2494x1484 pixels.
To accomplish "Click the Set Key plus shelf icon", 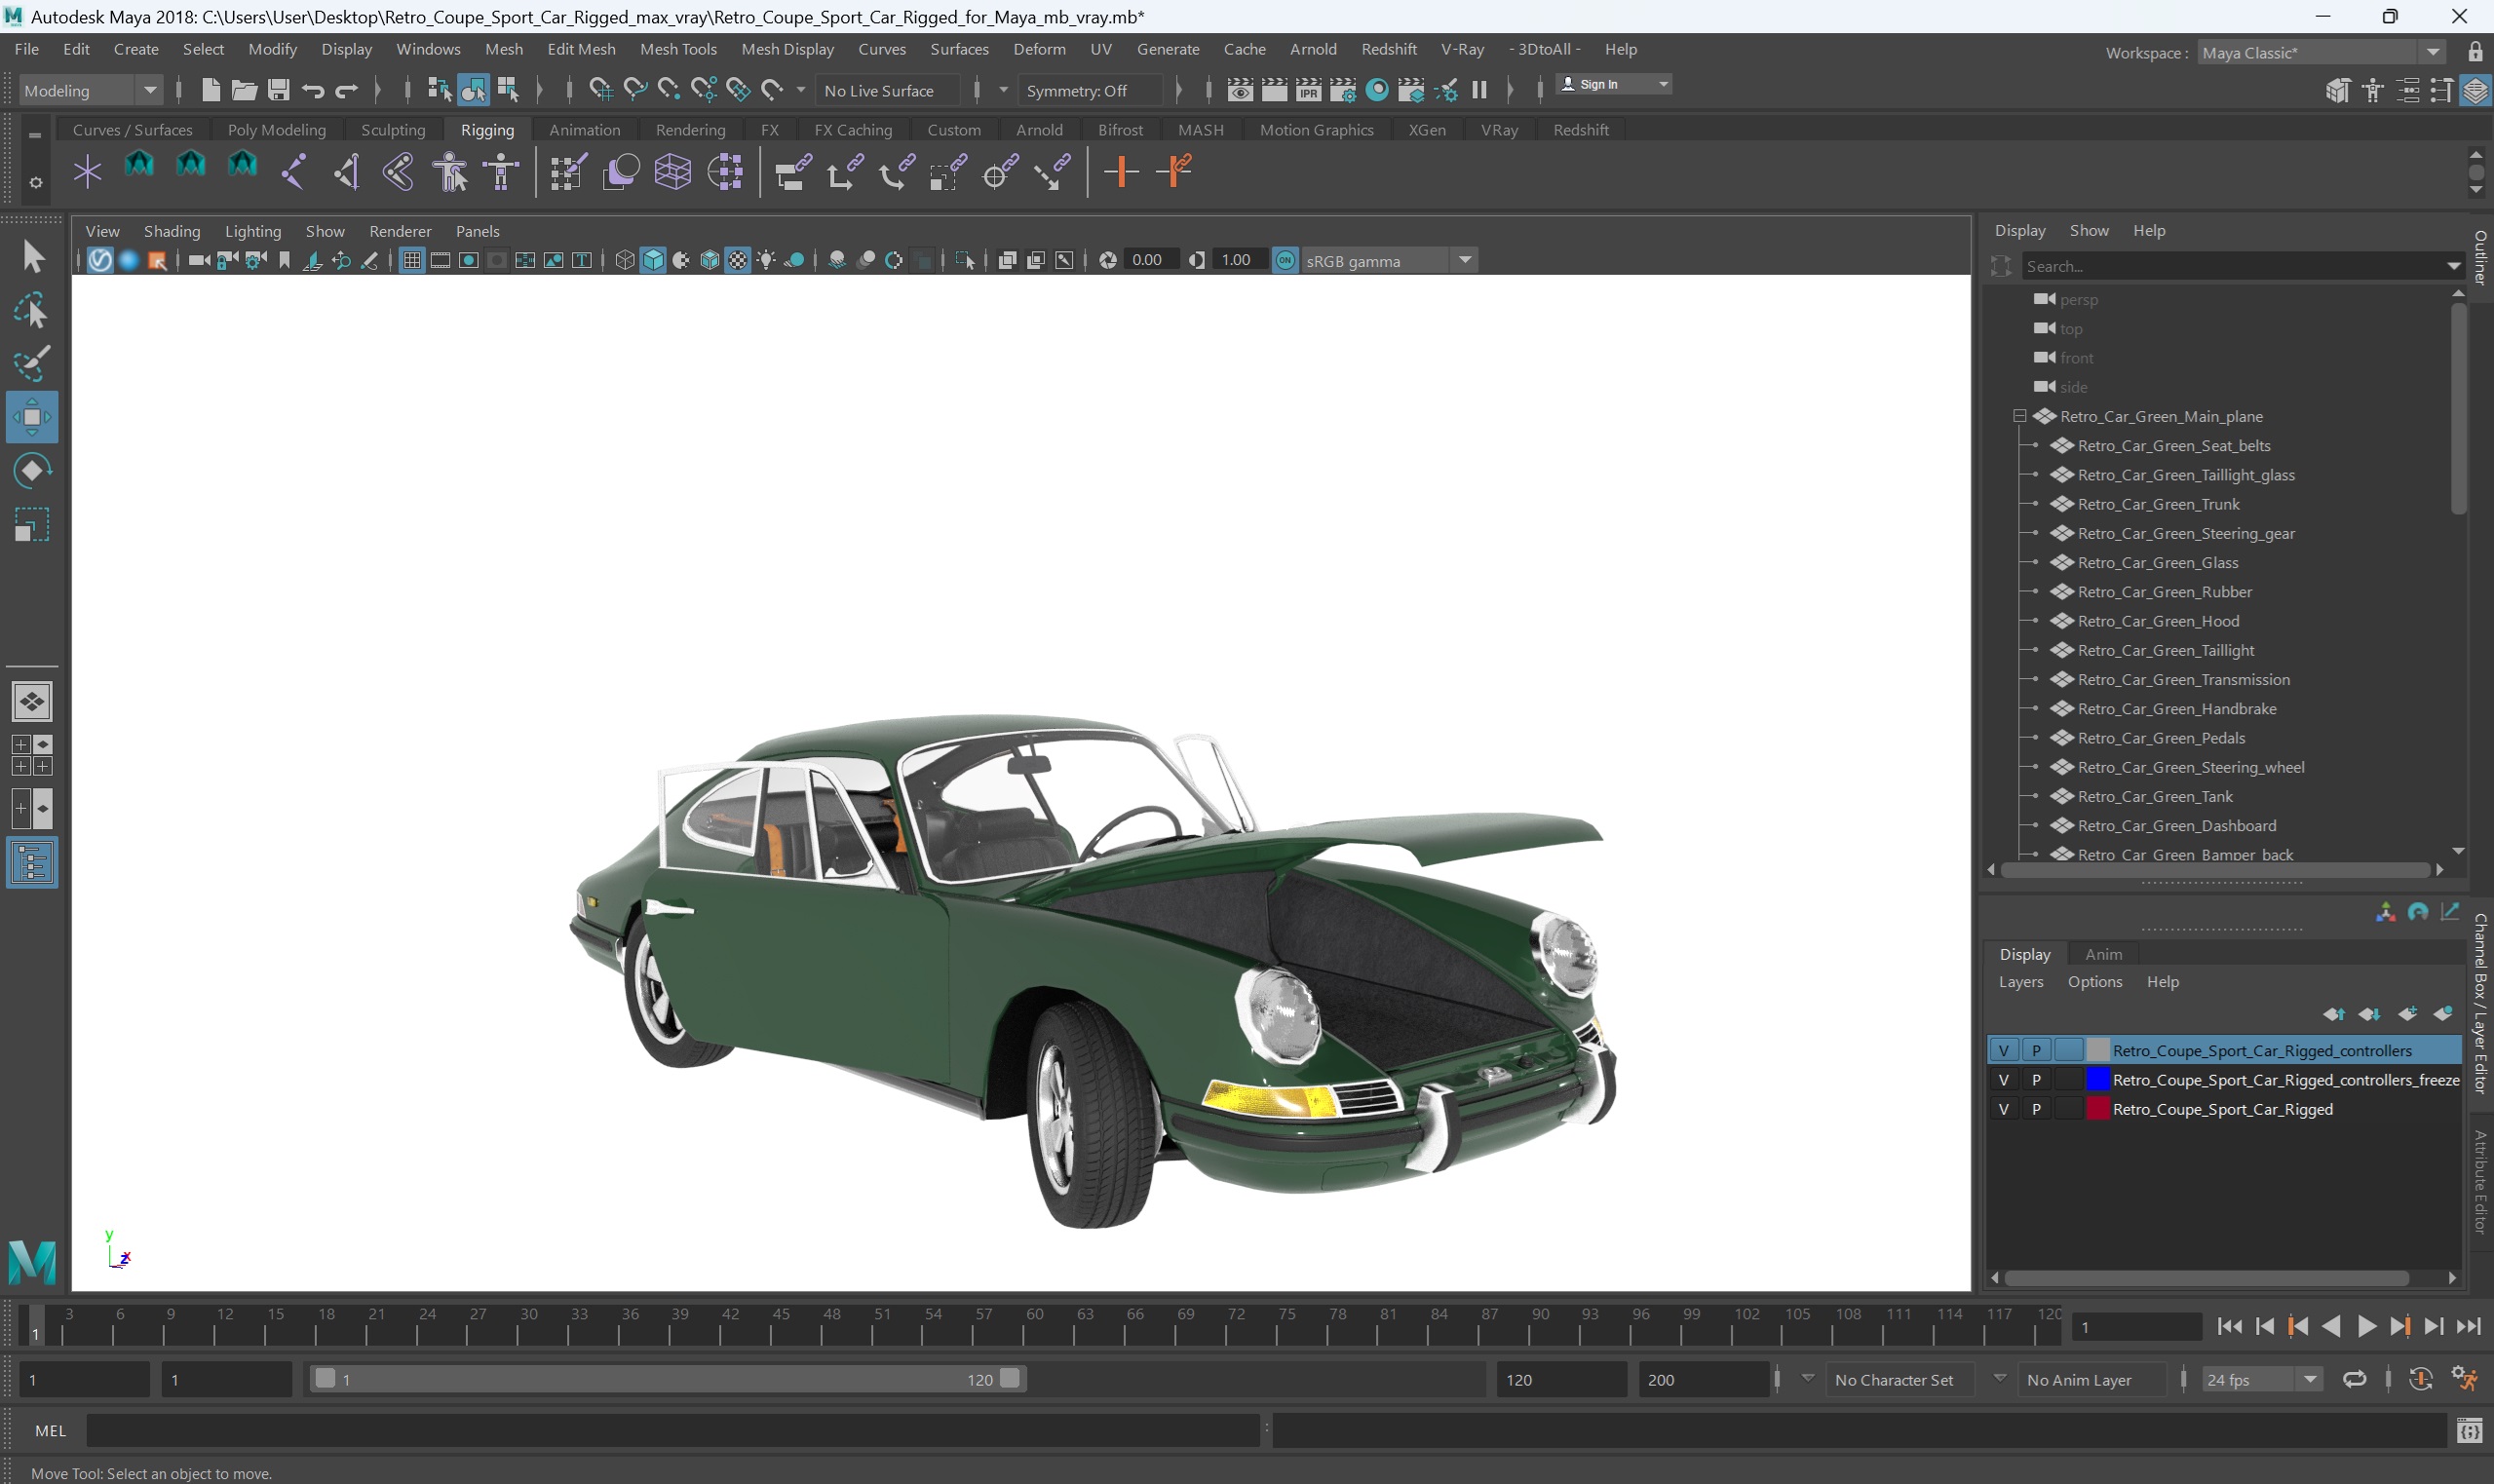I will tap(1121, 171).
